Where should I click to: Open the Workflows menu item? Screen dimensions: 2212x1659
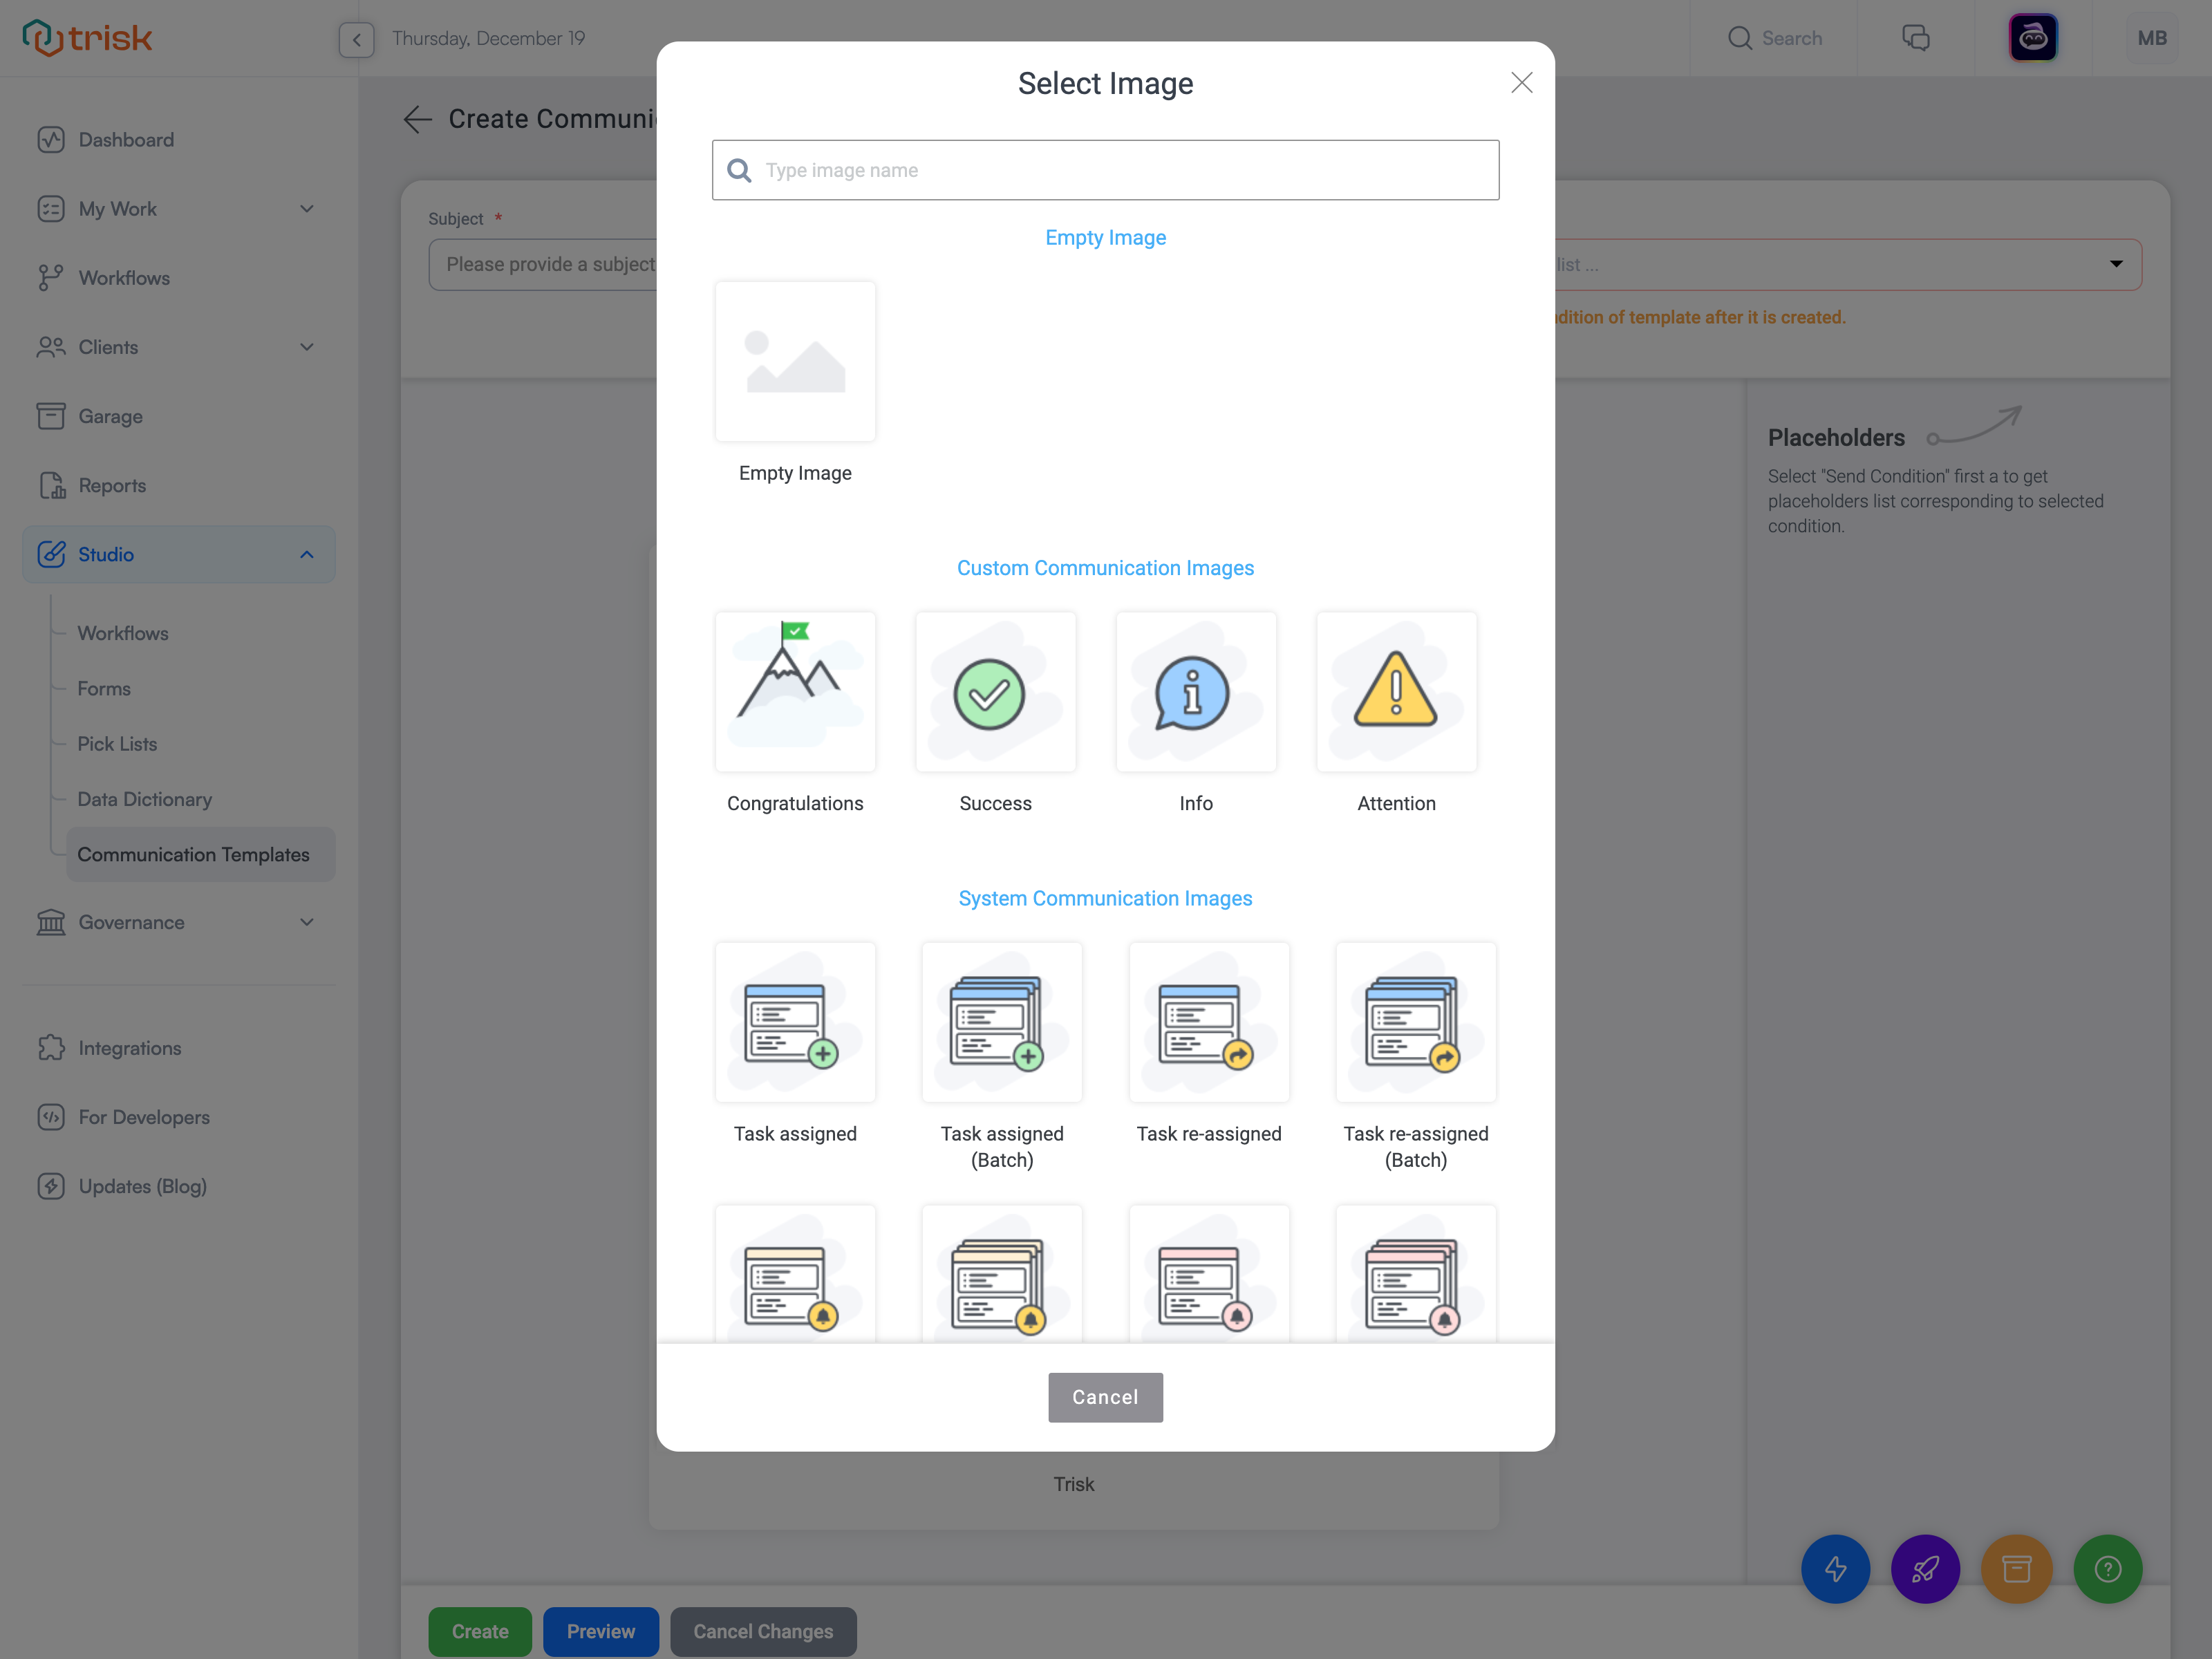click(x=125, y=277)
